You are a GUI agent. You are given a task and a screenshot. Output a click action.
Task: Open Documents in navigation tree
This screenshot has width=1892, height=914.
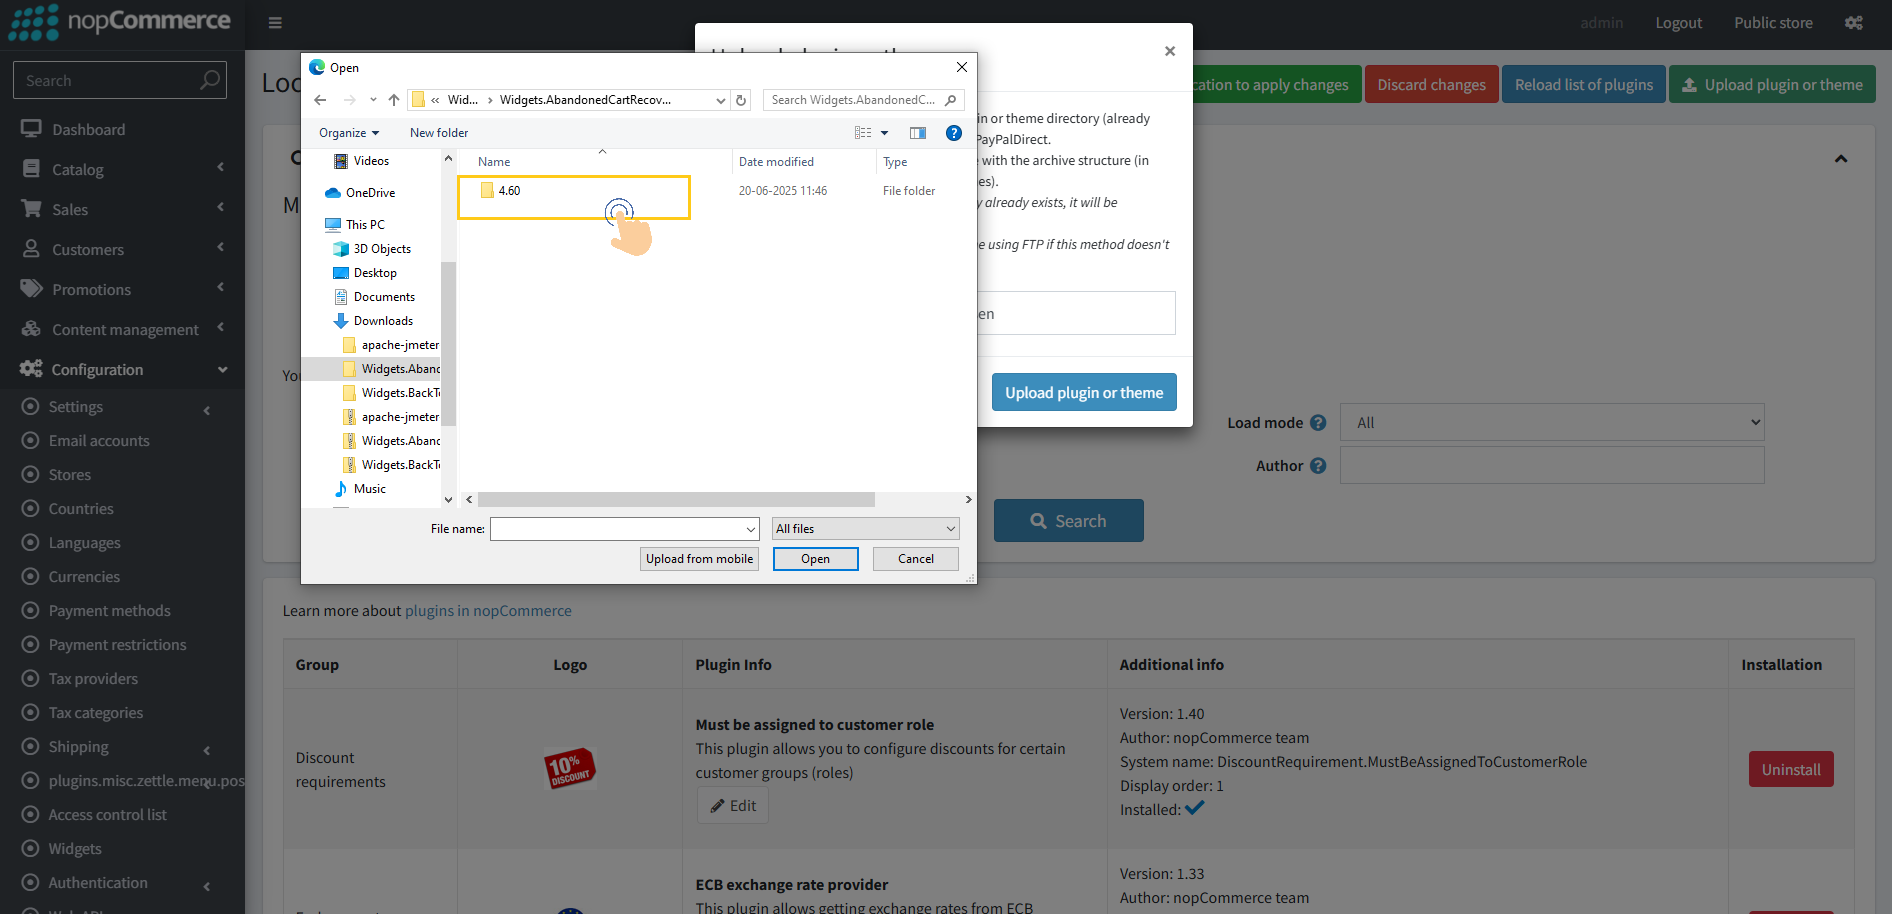(384, 297)
